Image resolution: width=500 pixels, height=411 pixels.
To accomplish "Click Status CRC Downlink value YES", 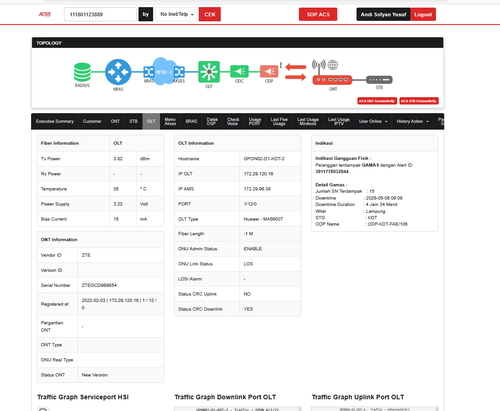I will (248, 309).
